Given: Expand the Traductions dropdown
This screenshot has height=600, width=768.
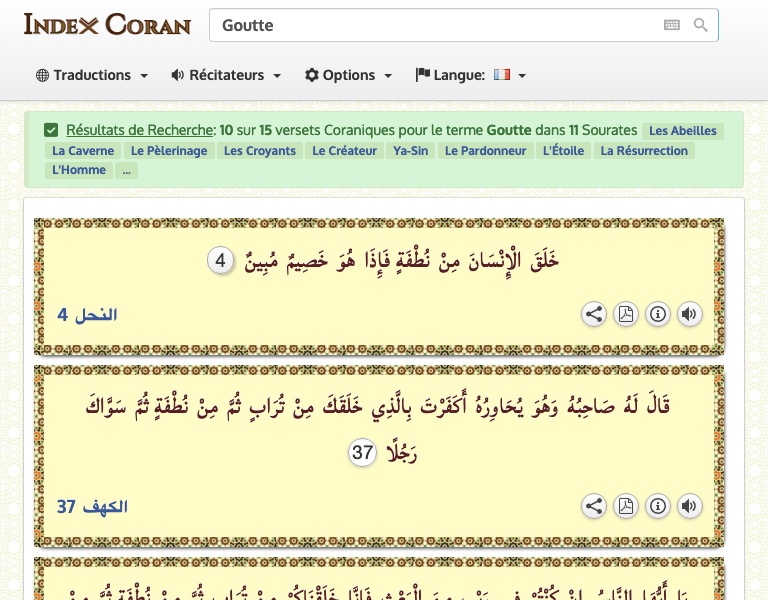Looking at the screenshot, I should 92,75.
